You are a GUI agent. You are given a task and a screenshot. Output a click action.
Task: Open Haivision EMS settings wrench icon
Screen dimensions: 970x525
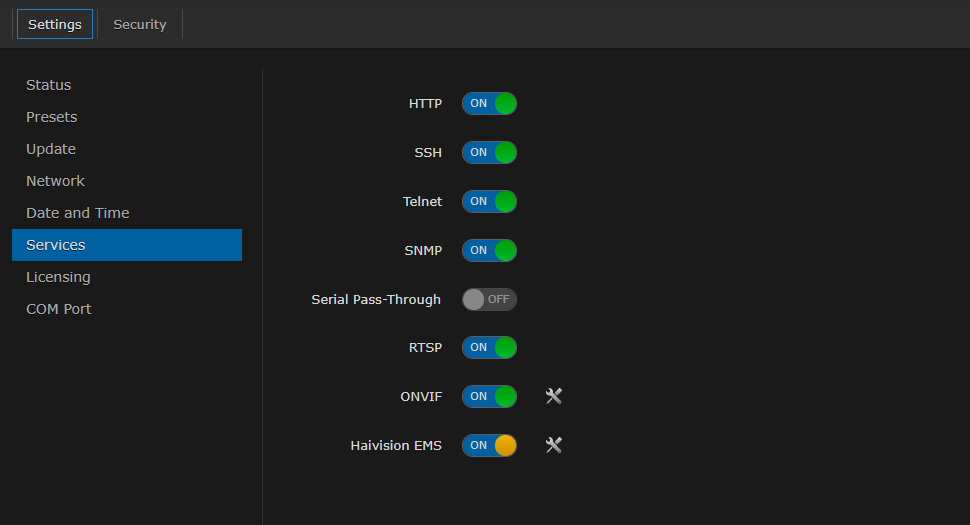[554, 445]
